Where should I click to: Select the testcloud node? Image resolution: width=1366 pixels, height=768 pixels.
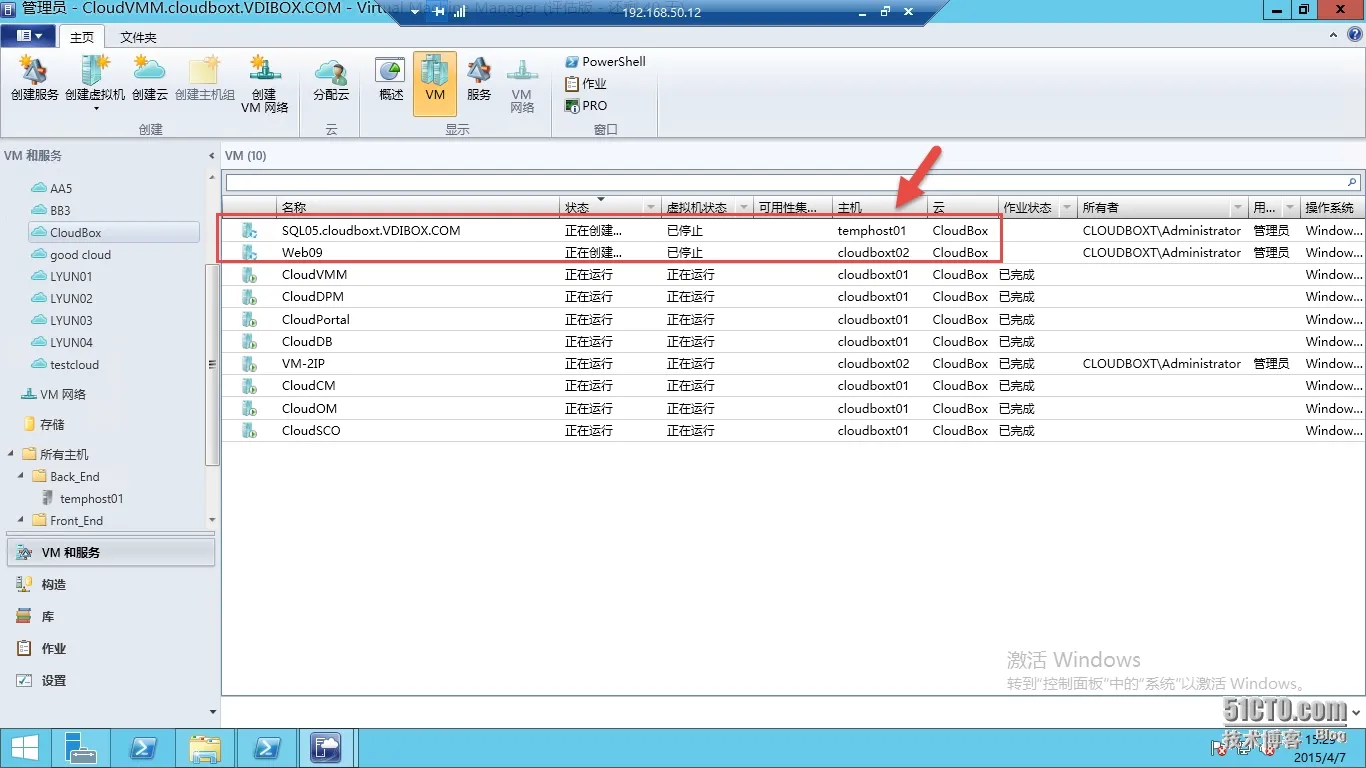click(x=74, y=364)
